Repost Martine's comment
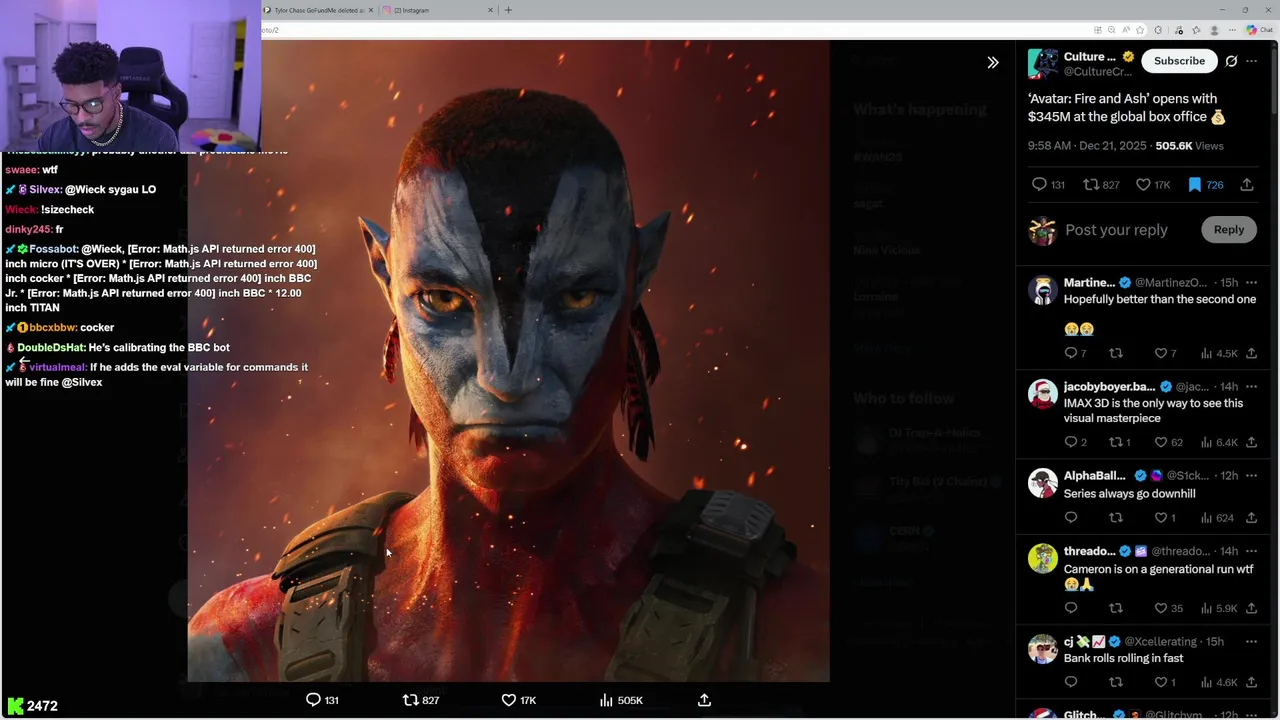The width and height of the screenshot is (1280, 720). (x=1116, y=353)
